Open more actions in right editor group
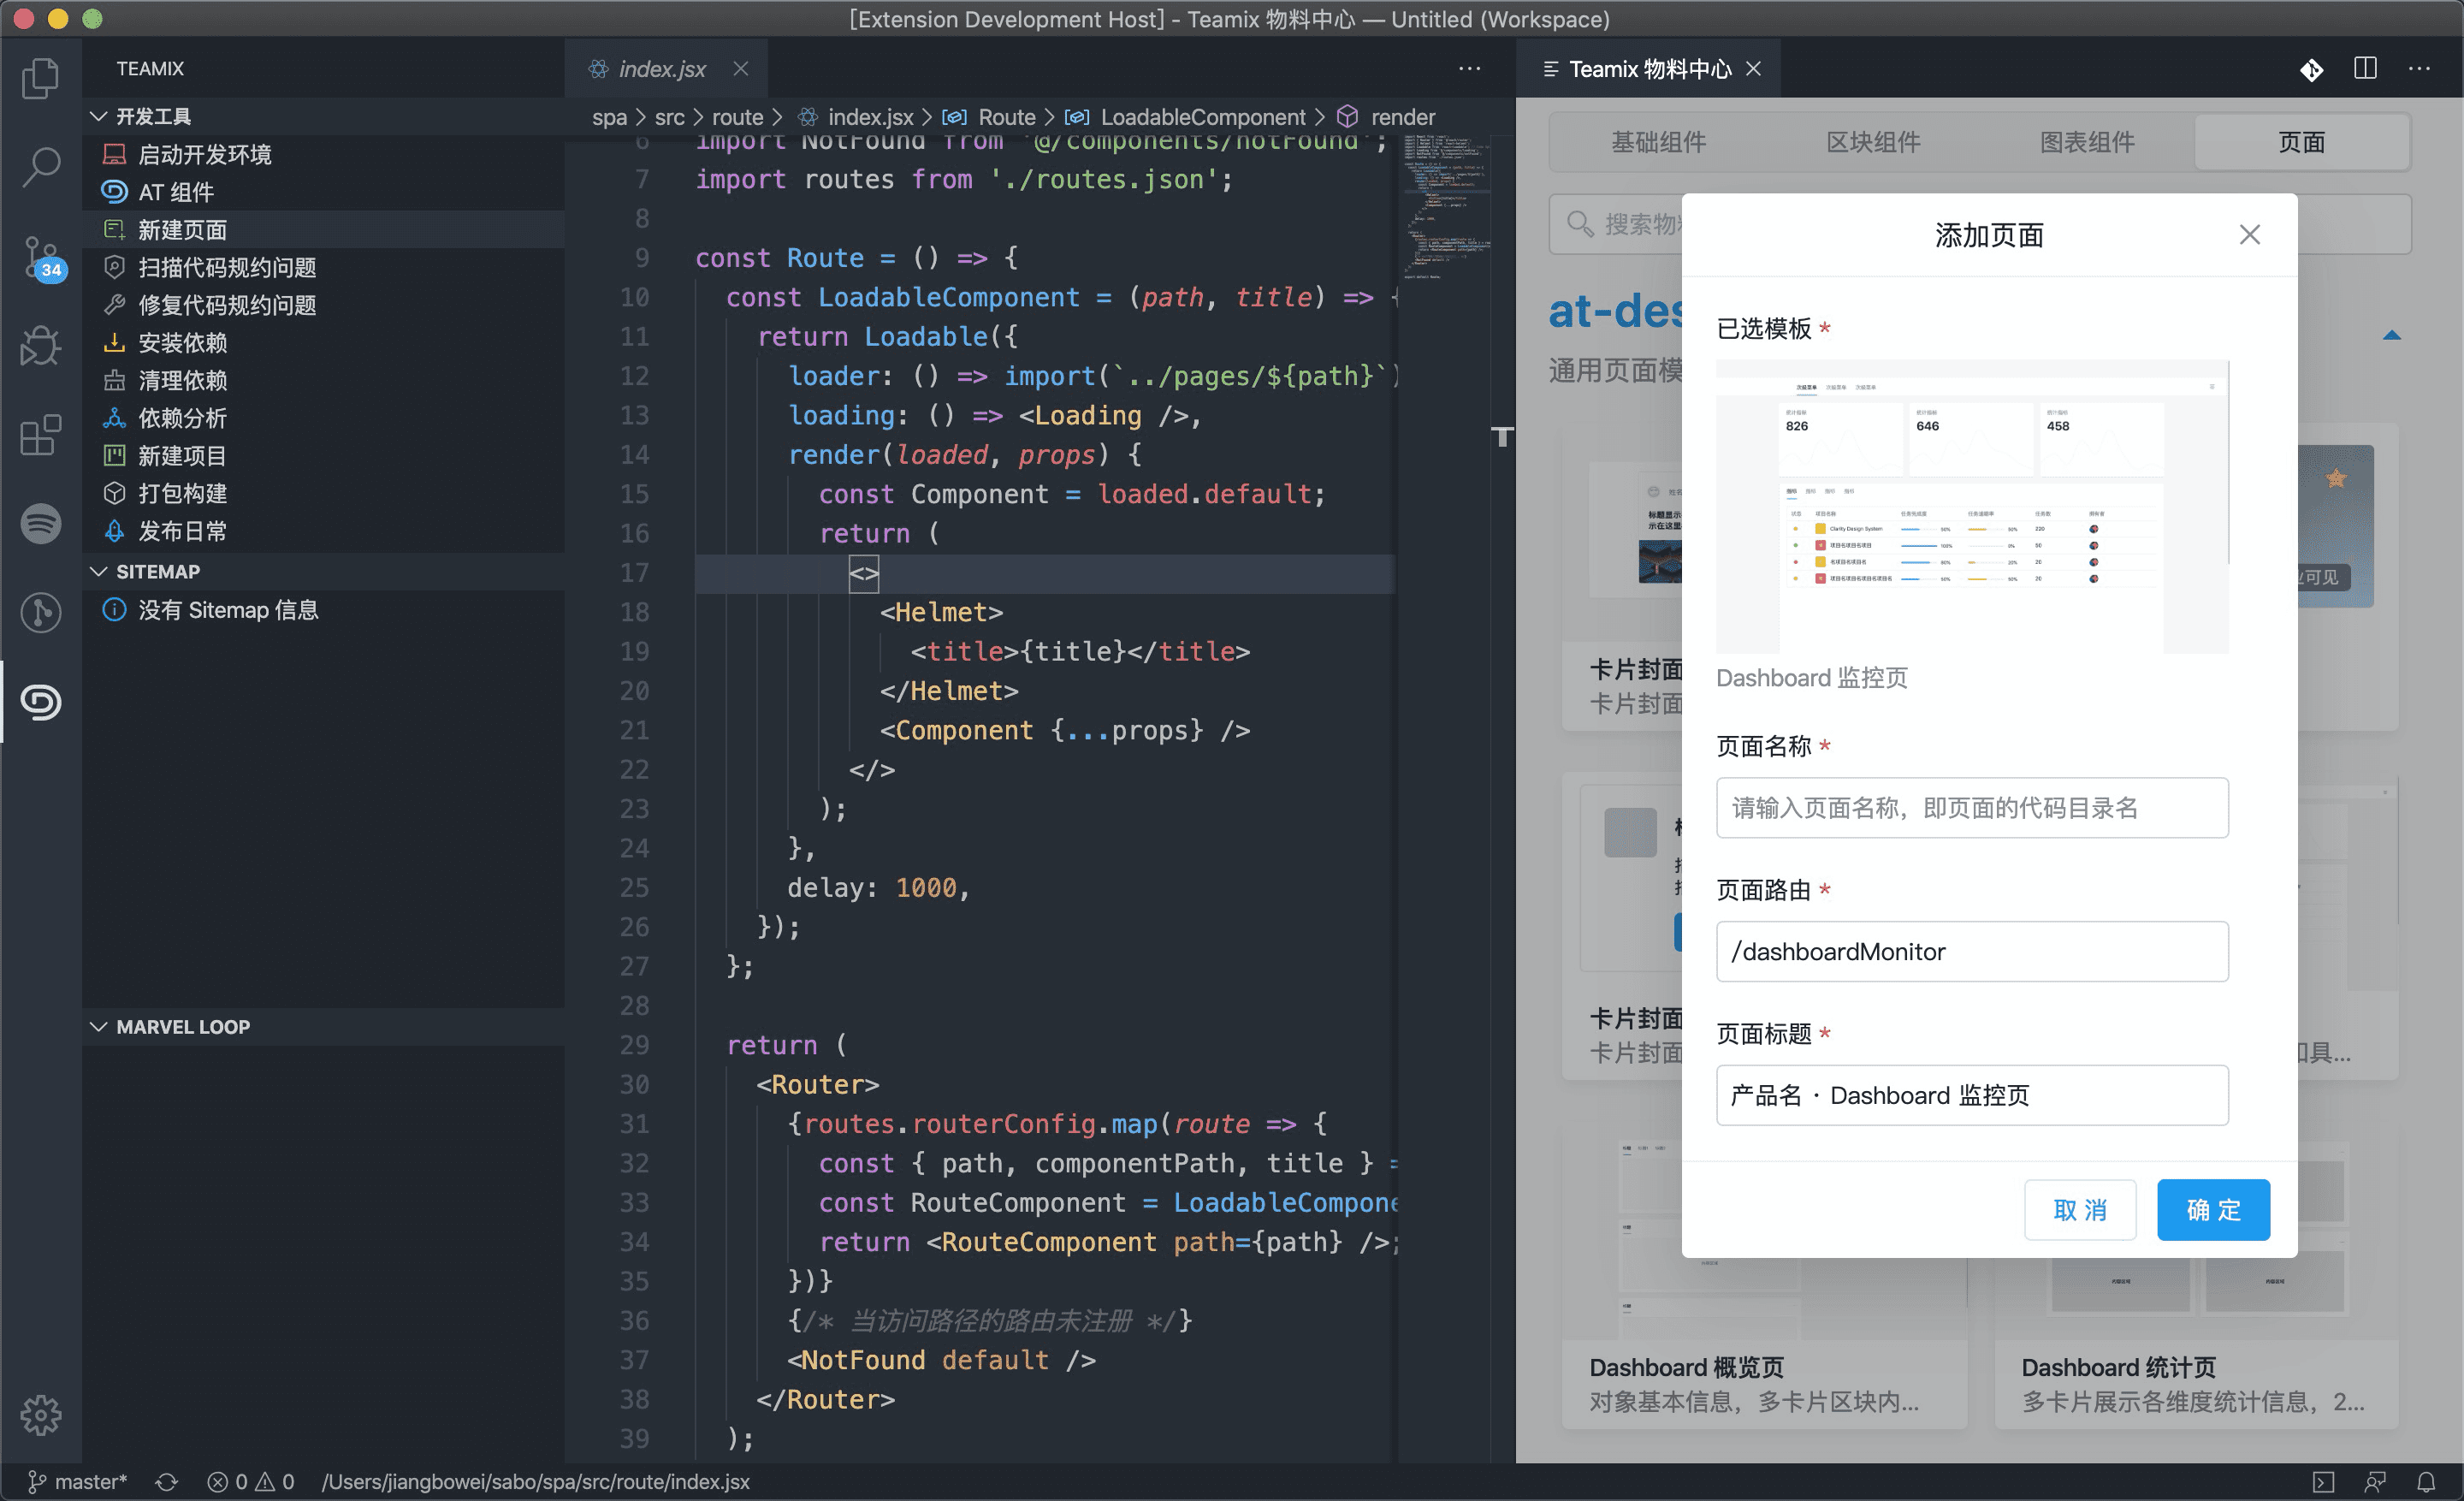 pos(2419,68)
